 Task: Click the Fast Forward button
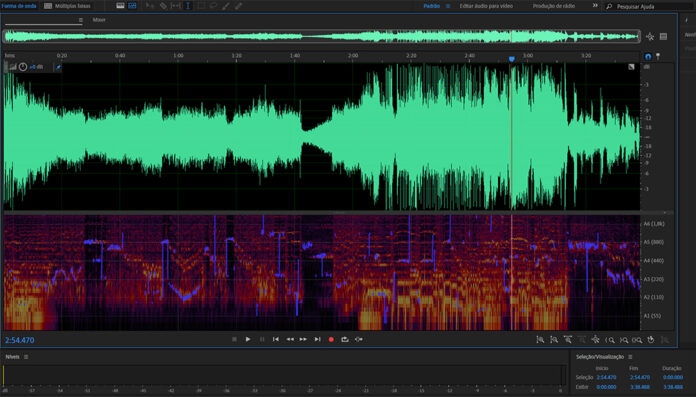point(303,339)
